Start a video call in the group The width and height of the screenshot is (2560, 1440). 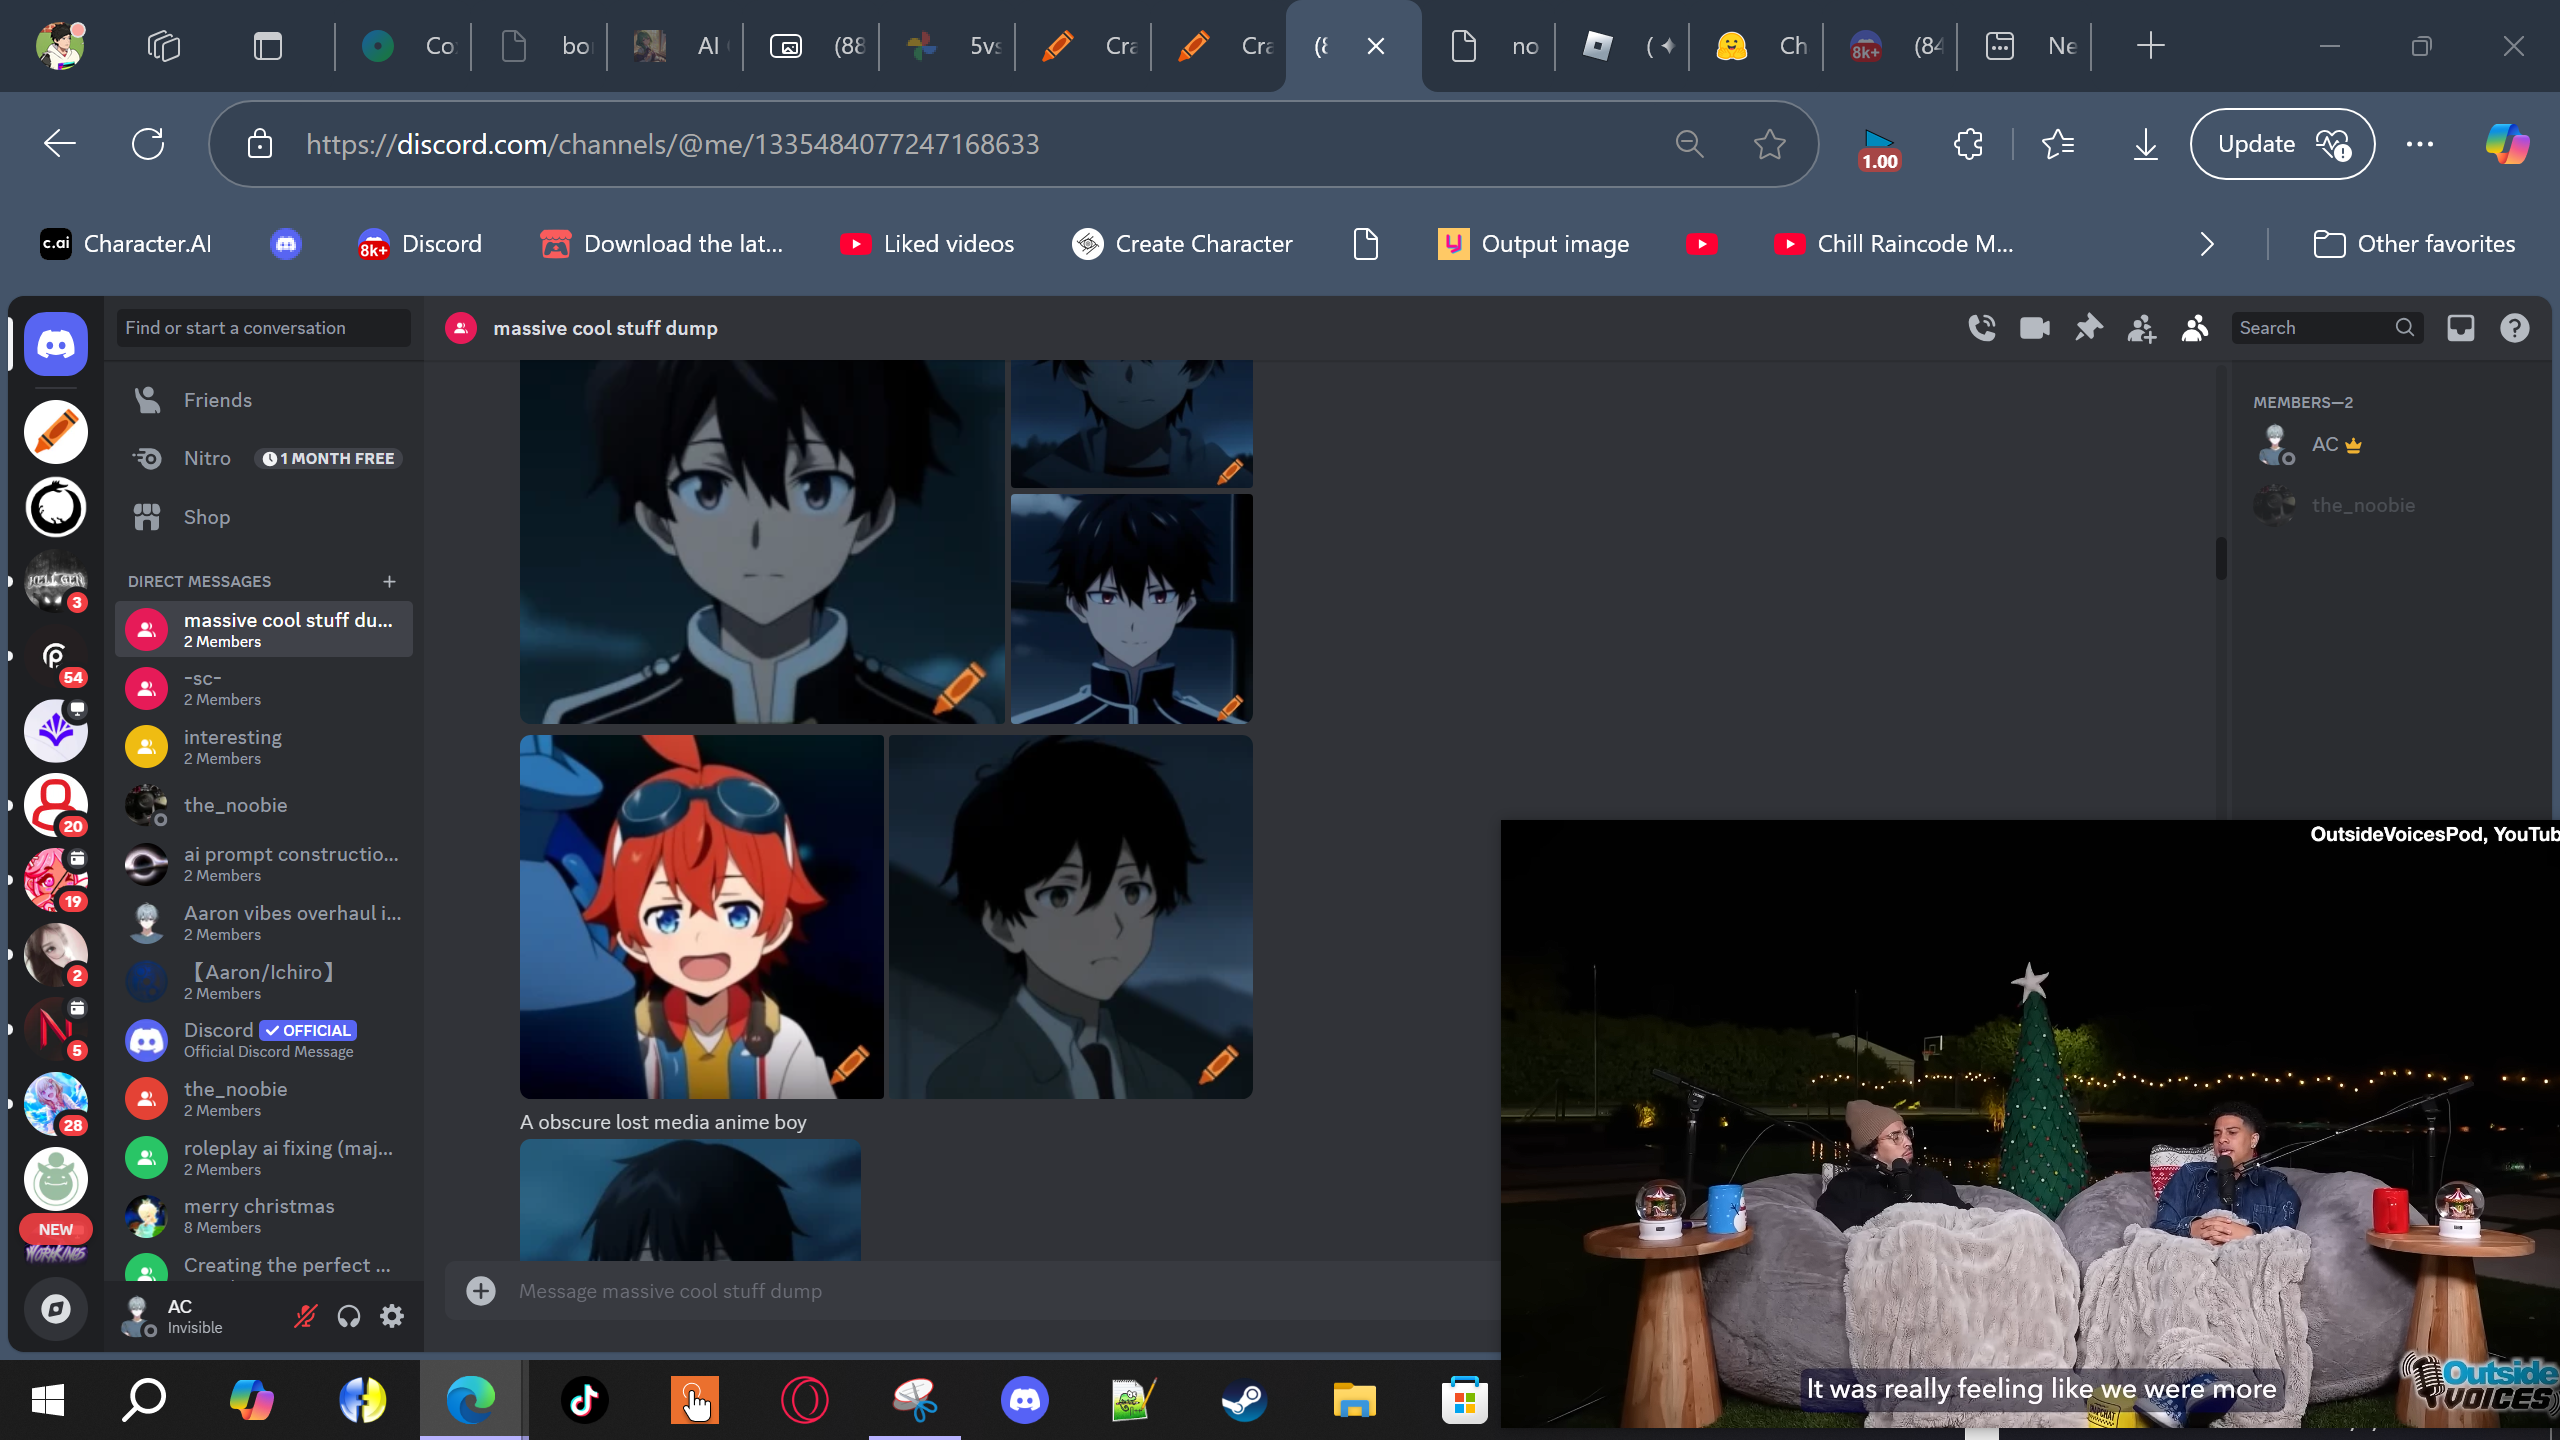(x=2035, y=328)
